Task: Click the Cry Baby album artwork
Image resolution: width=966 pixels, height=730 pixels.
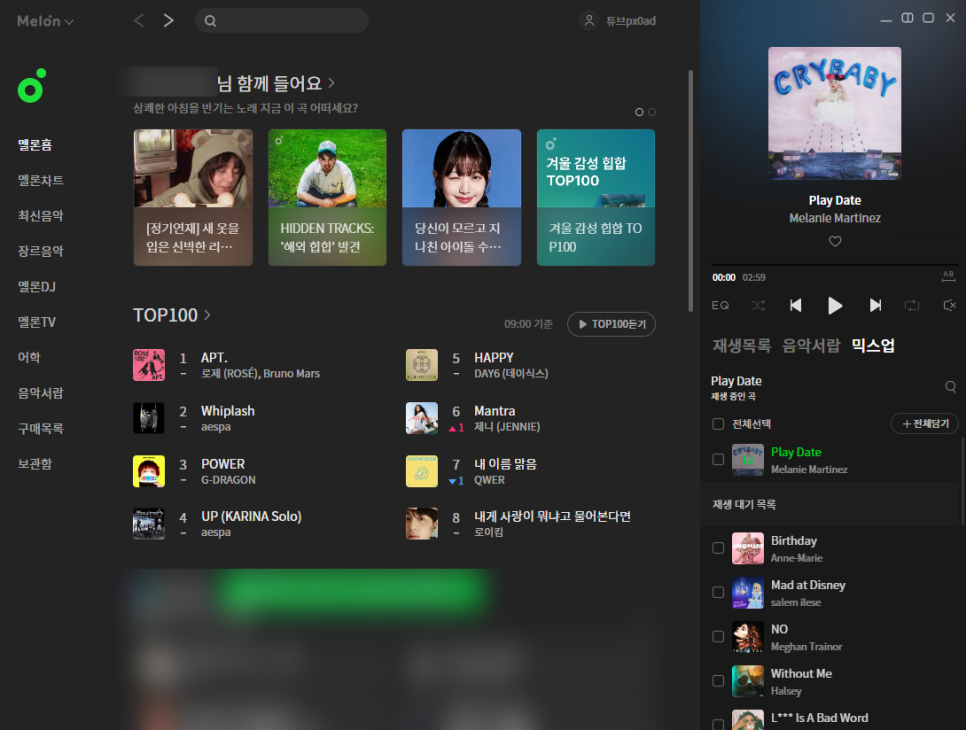Action: (x=835, y=113)
